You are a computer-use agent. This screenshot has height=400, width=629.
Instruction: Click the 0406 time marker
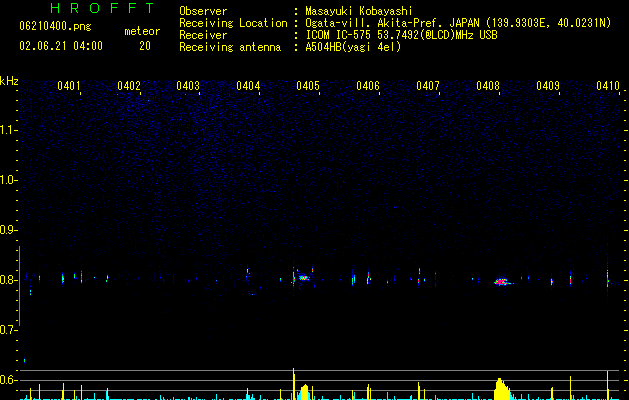(x=368, y=86)
